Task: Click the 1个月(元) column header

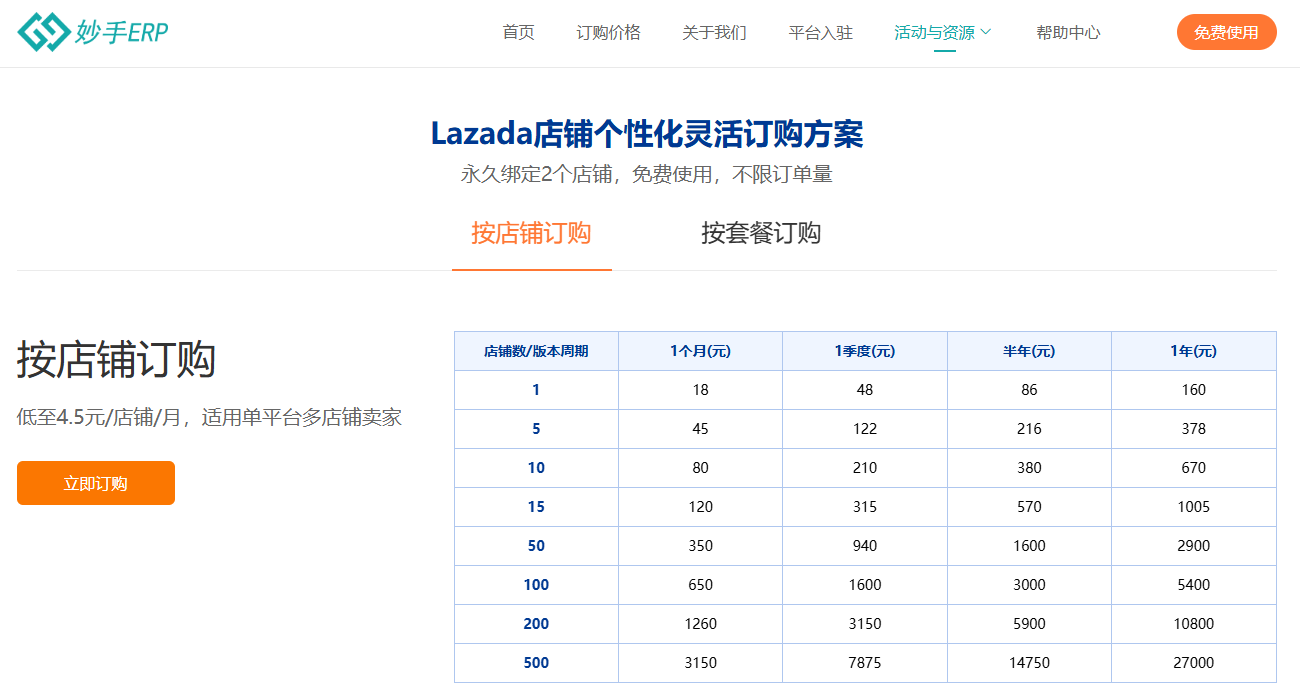Action: click(700, 351)
